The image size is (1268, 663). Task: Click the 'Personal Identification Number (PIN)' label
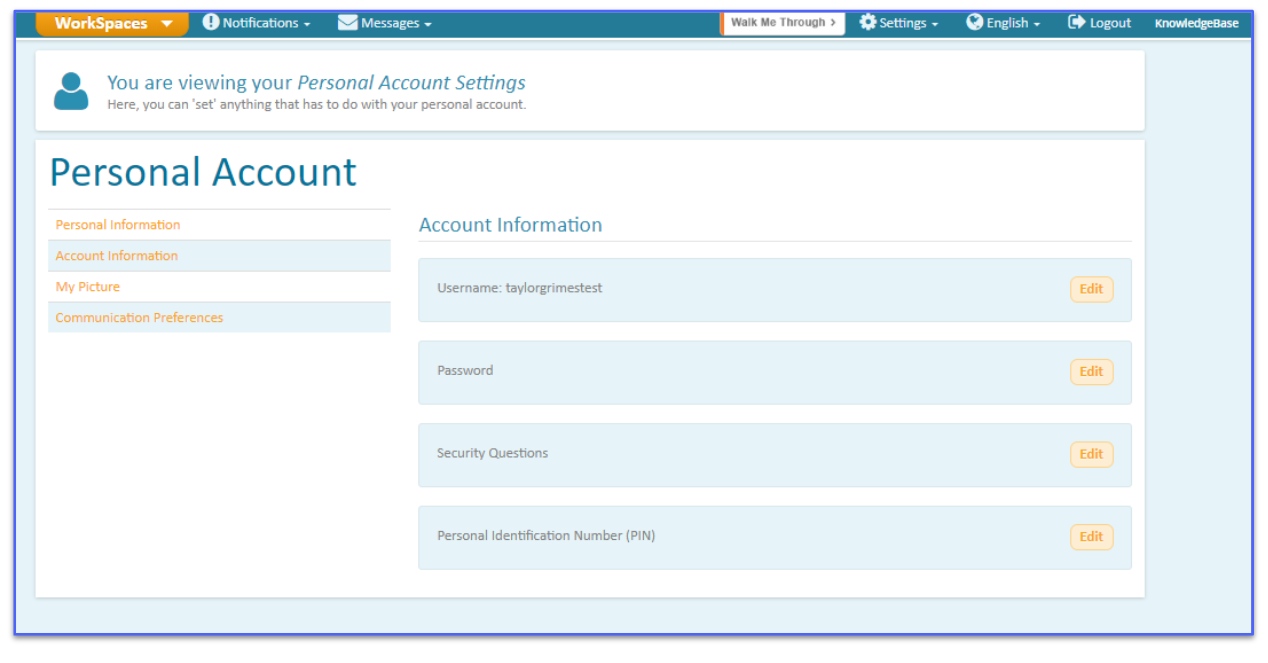pos(546,536)
